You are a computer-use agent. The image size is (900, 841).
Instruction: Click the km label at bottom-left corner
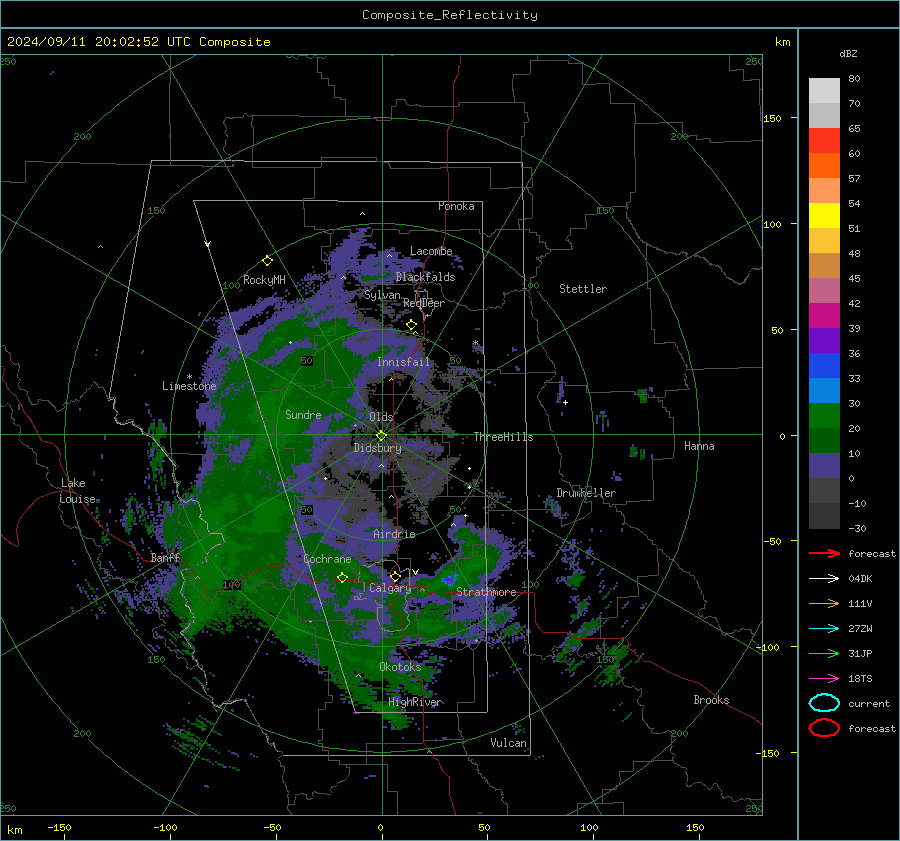coord(14,830)
